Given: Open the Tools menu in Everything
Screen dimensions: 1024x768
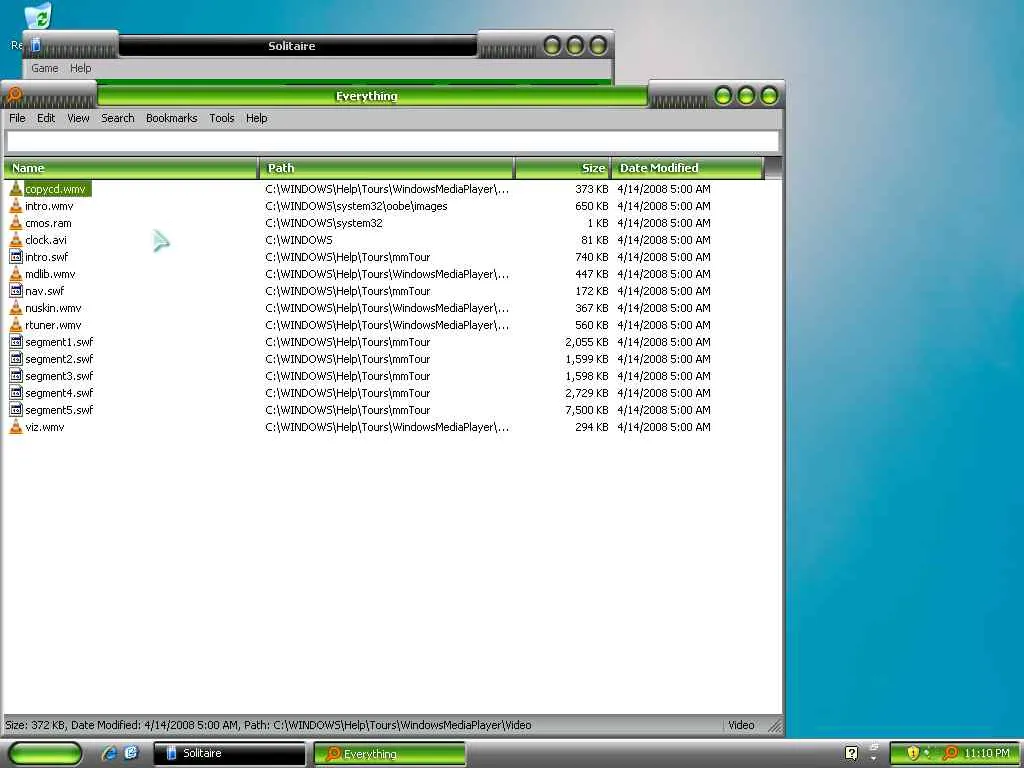Looking at the screenshot, I should pyautogui.click(x=222, y=118).
